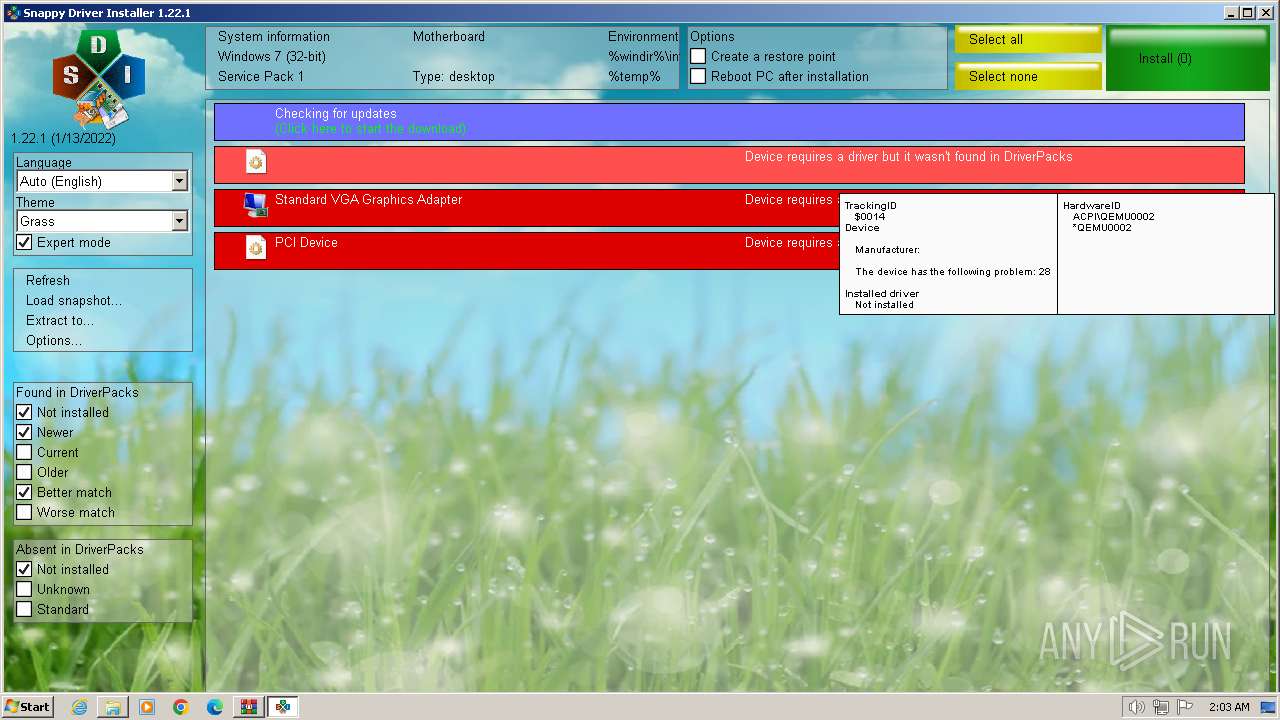Viewport: 1280px width, 720px height.
Task: Open Options... from side menu
Action: click(54, 341)
